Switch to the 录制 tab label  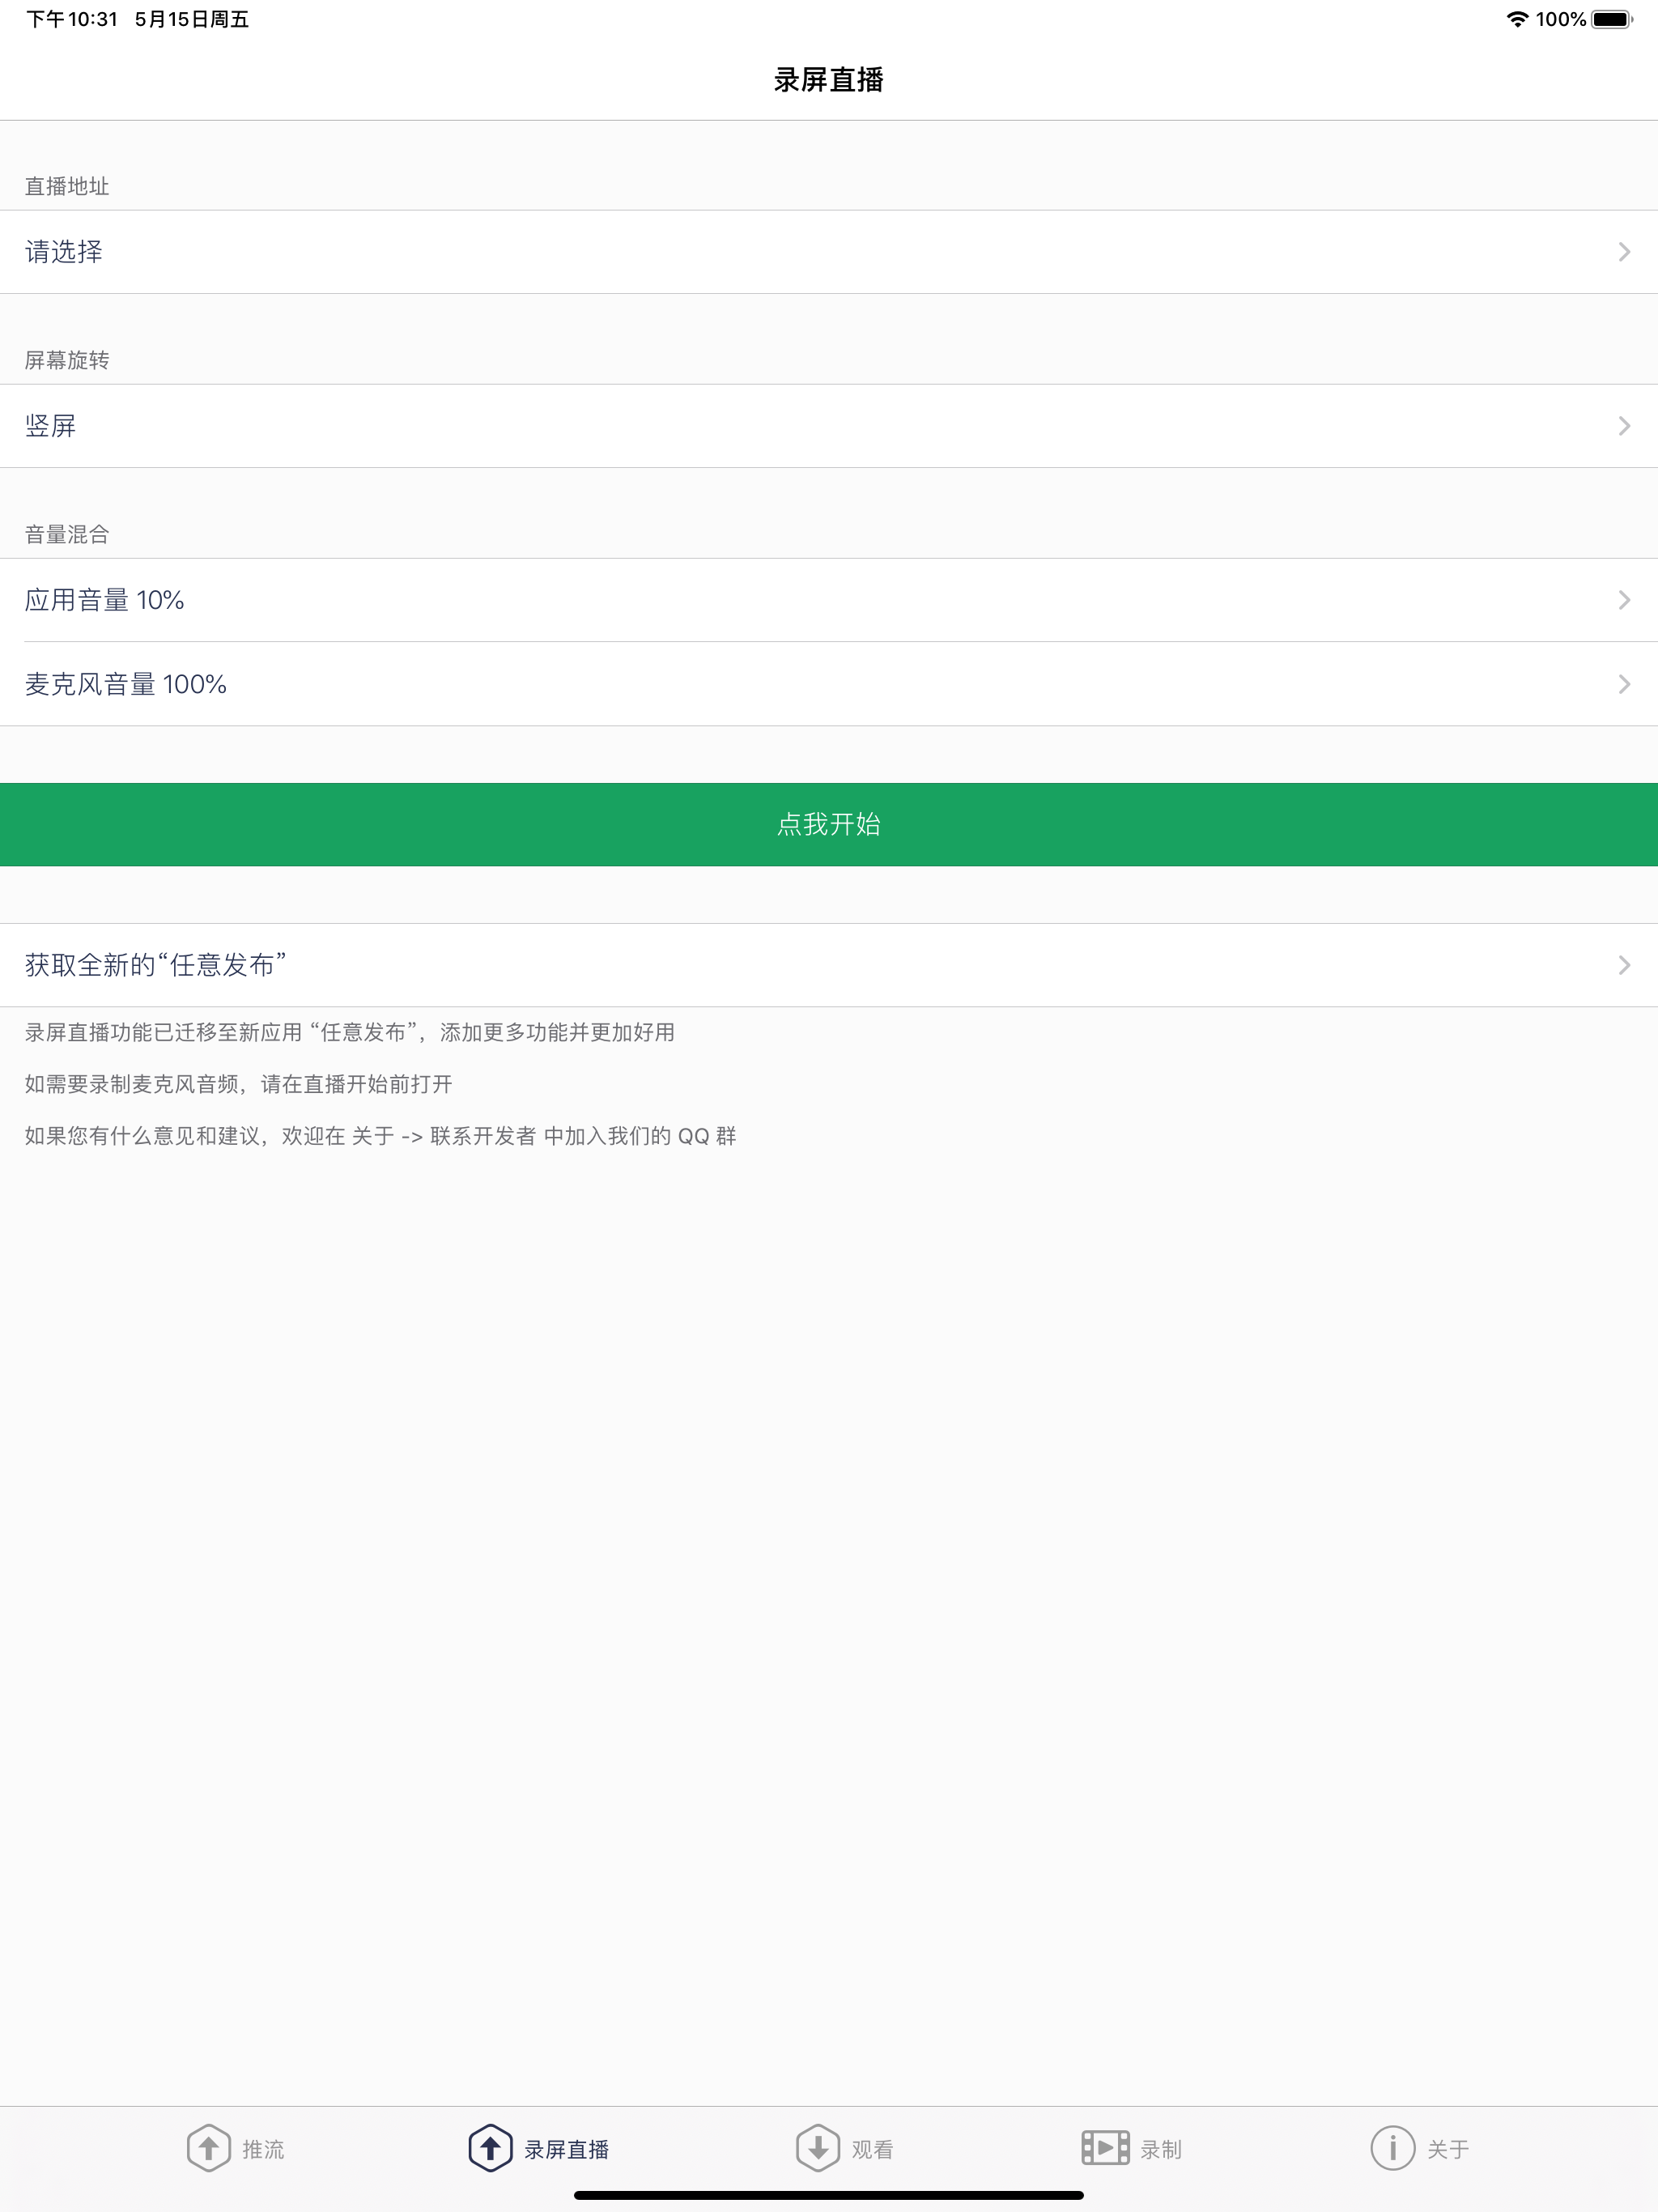tap(1161, 2149)
